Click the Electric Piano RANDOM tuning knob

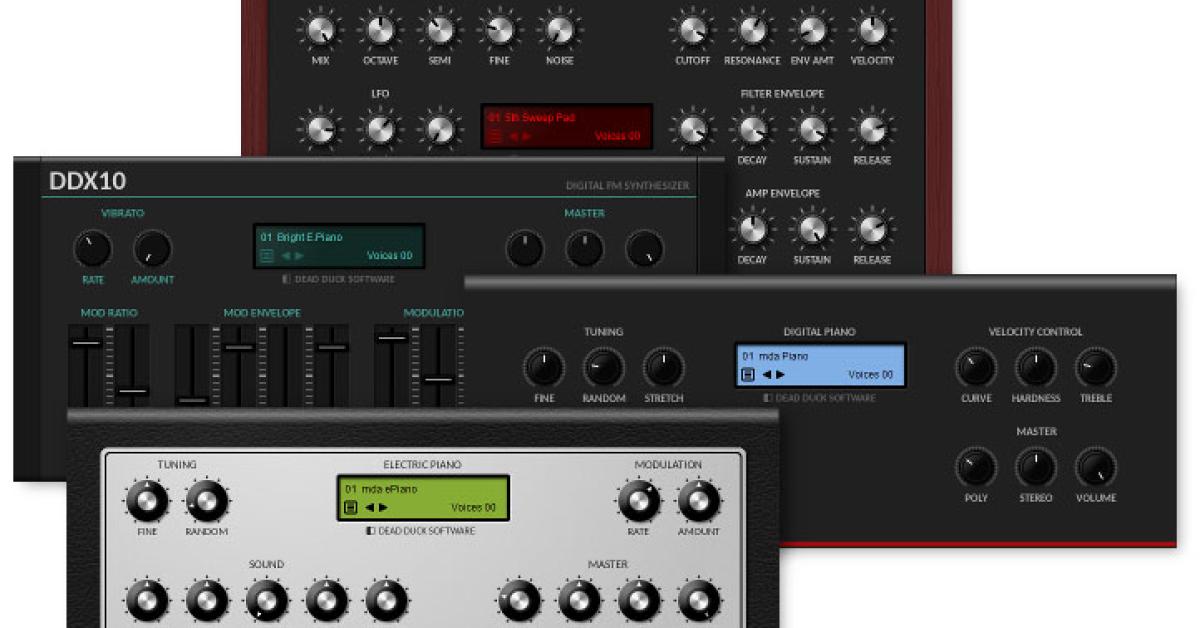[x=207, y=500]
